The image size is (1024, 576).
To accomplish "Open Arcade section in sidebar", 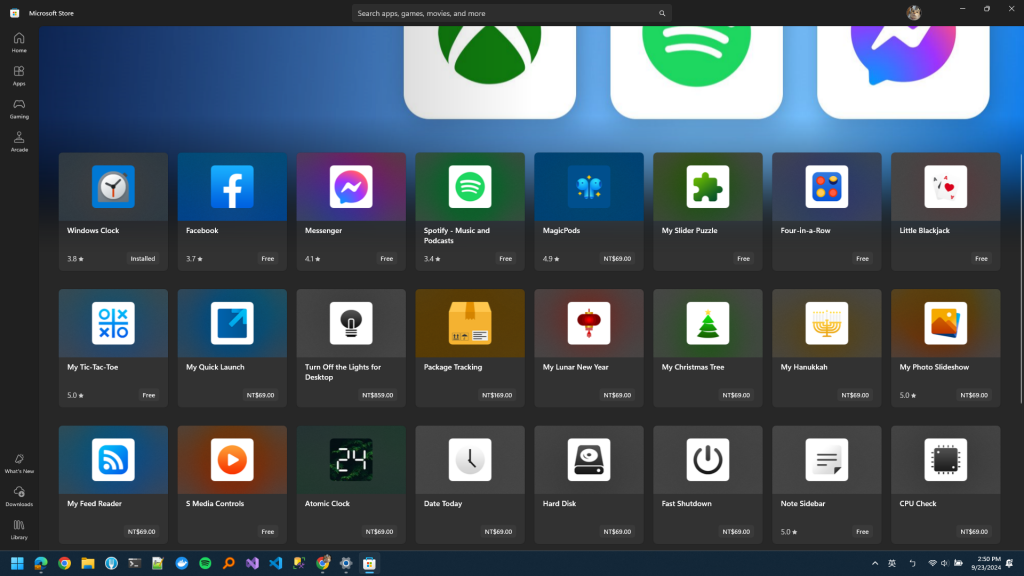I will click(19, 142).
